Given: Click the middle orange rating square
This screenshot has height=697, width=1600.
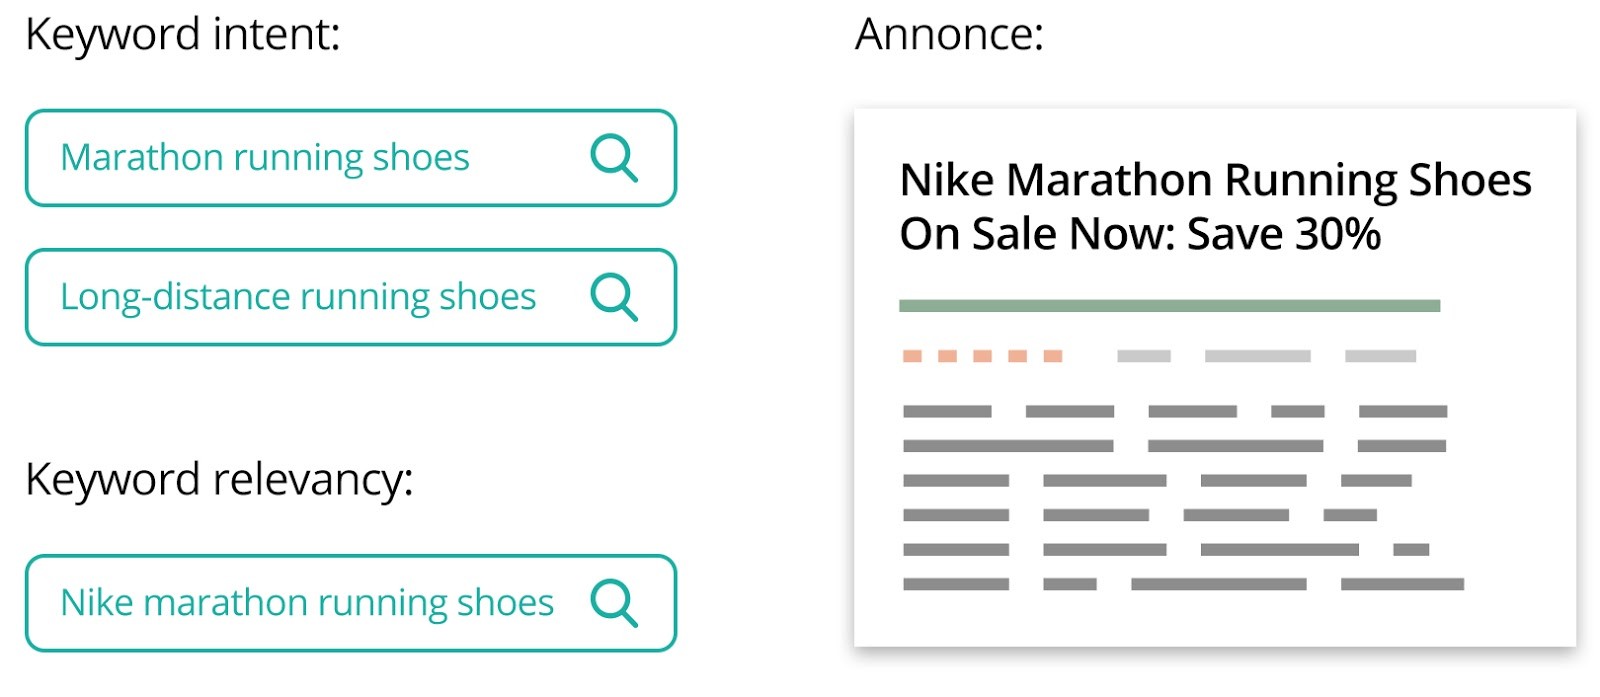Looking at the screenshot, I should (982, 356).
